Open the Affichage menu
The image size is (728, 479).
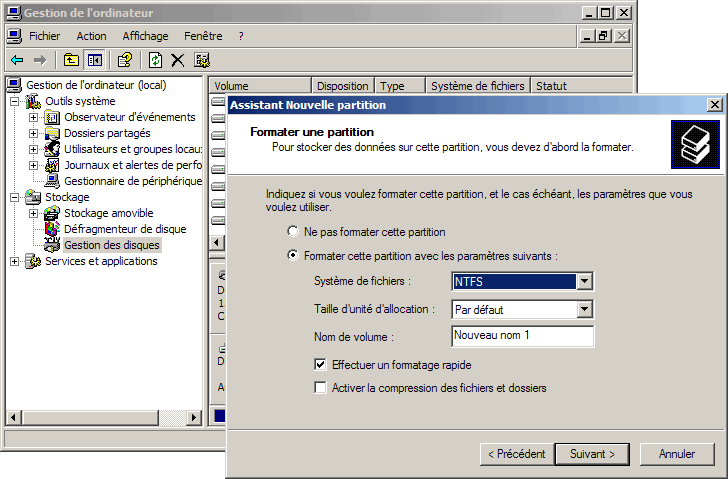[x=145, y=36]
